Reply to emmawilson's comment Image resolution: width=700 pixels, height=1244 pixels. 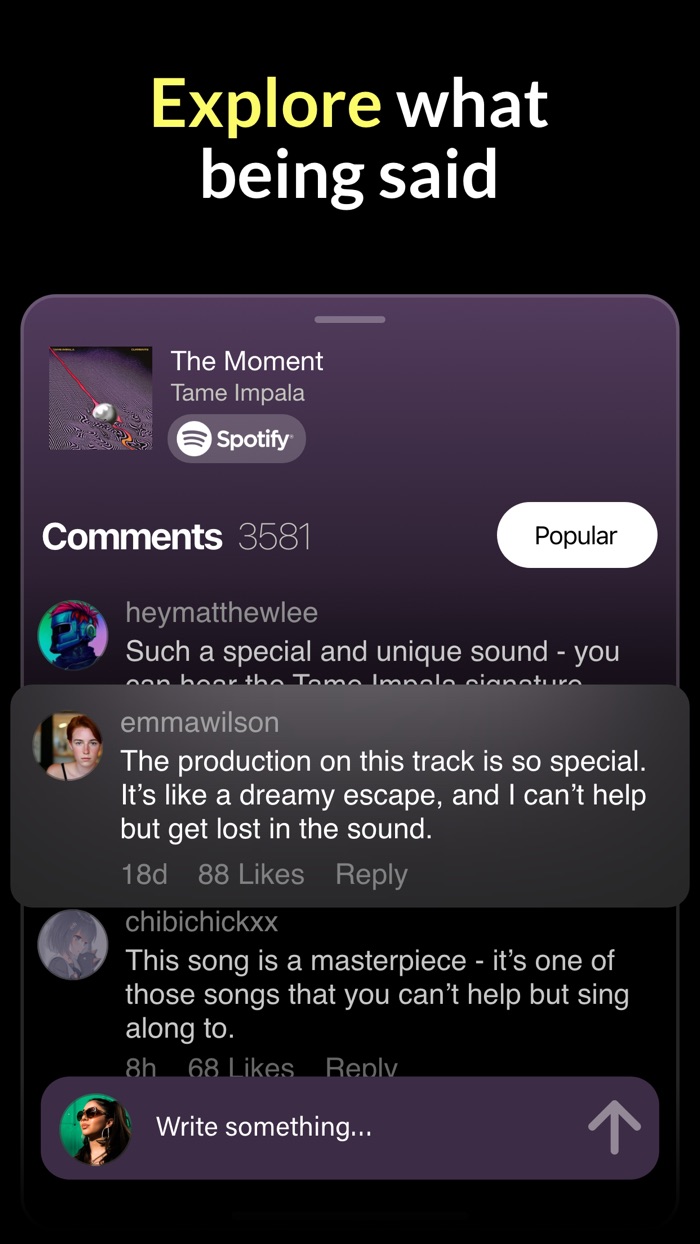(370, 874)
